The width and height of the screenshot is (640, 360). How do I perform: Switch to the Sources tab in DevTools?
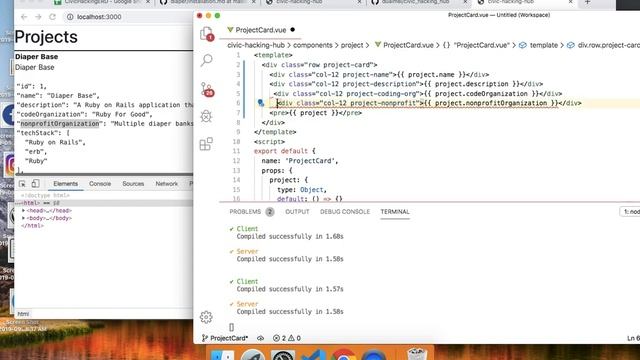pos(133,184)
